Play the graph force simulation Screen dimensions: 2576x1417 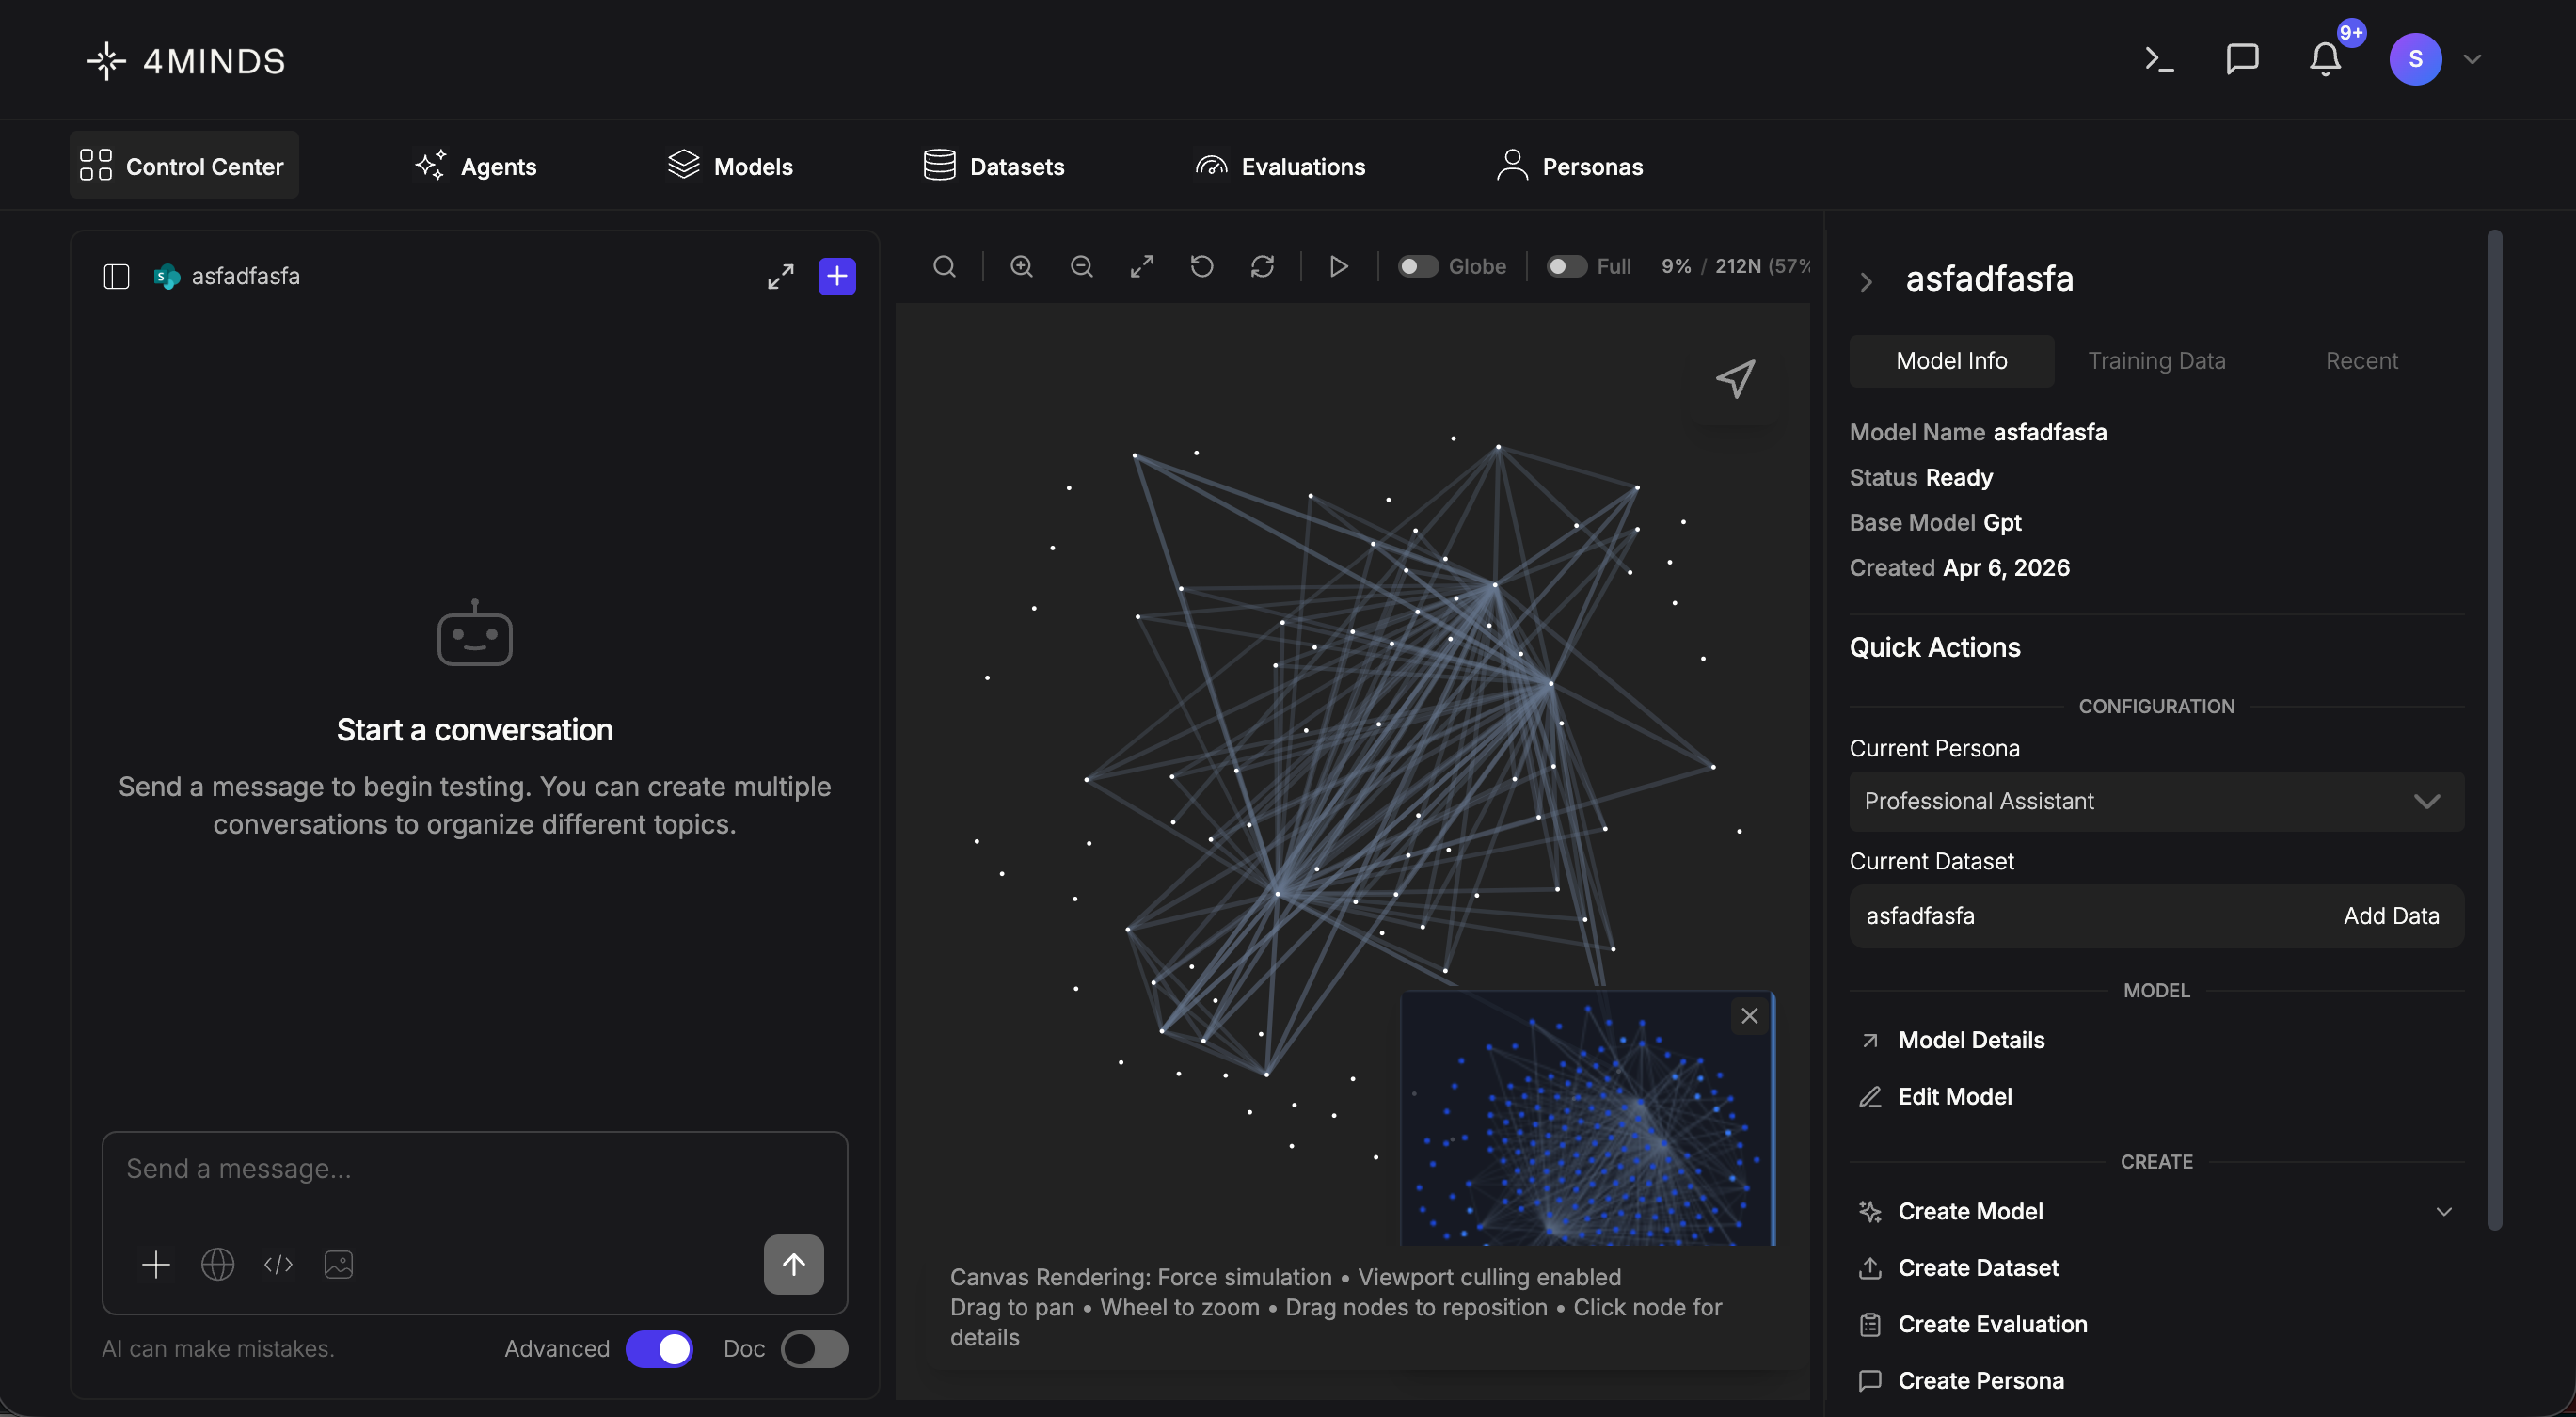(1338, 266)
